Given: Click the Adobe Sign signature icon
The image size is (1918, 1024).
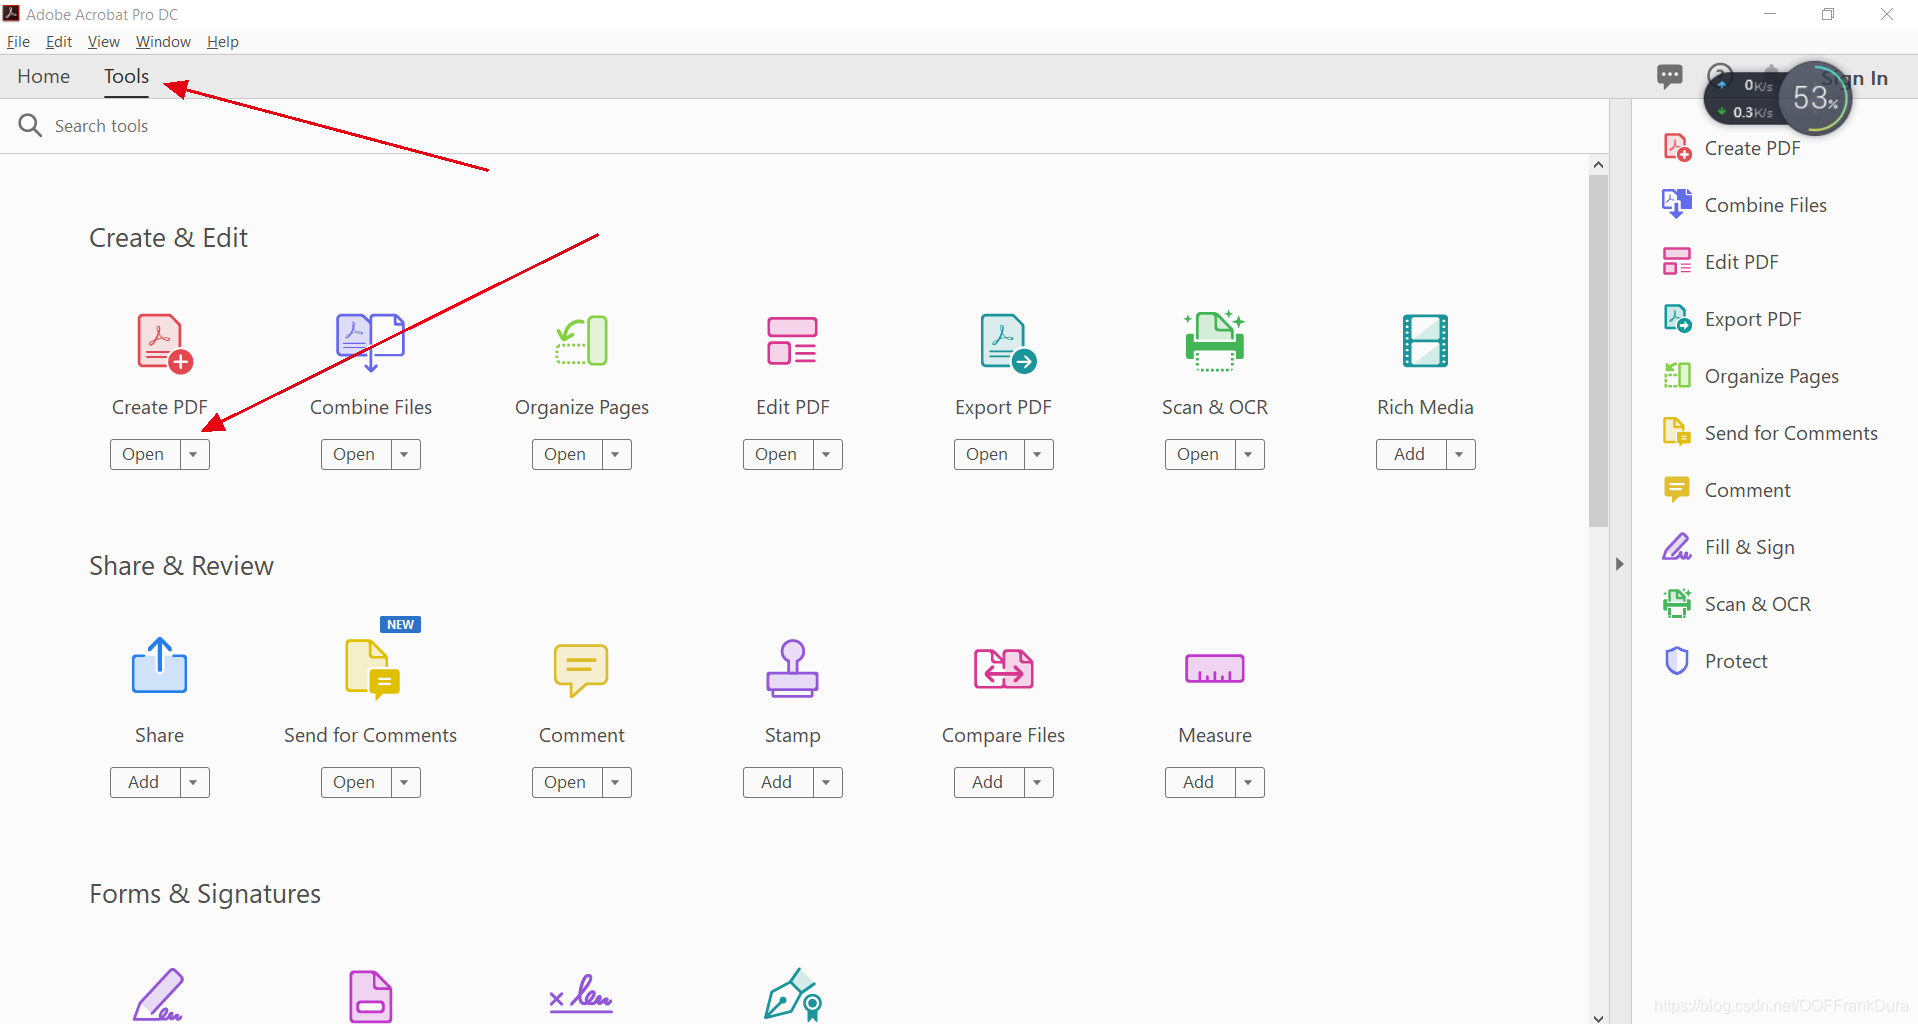Looking at the screenshot, I should (581, 995).
